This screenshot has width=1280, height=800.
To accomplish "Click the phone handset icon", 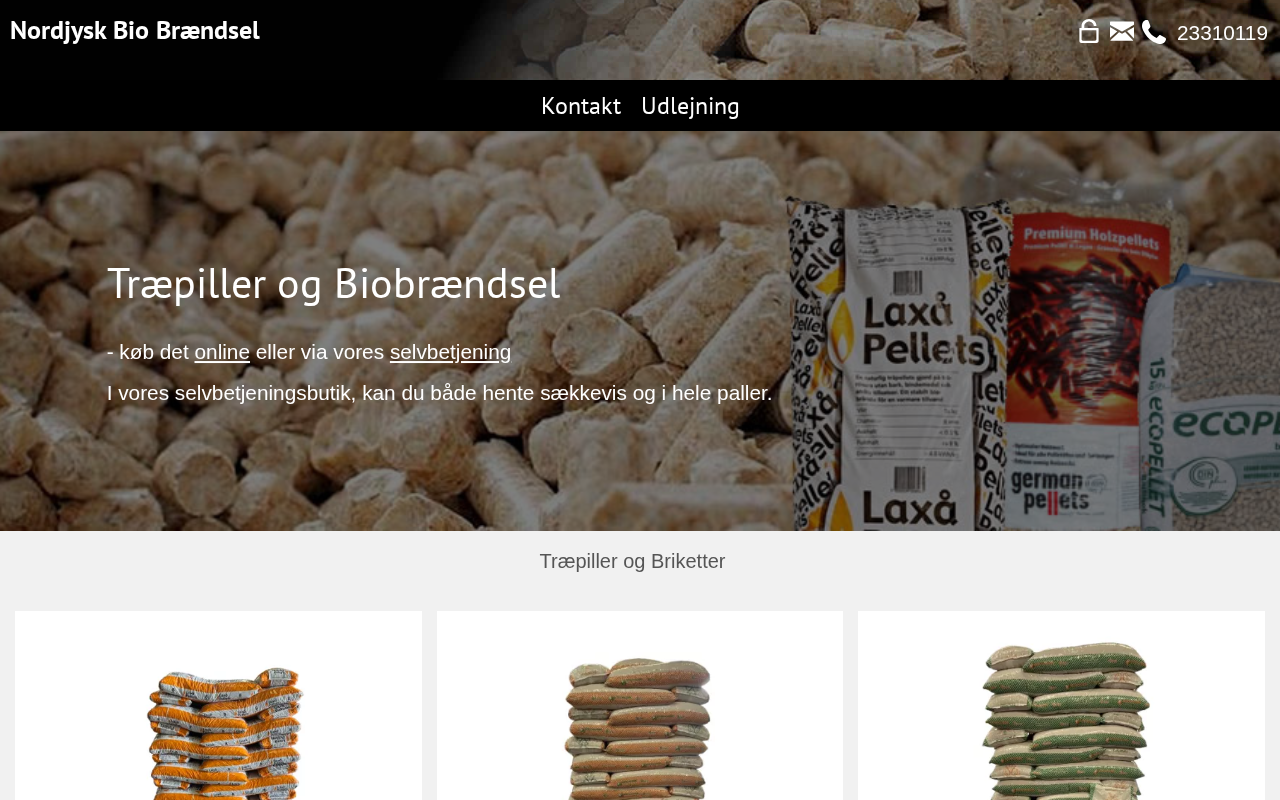I will pyautogui.click(x=1154, y=32).
